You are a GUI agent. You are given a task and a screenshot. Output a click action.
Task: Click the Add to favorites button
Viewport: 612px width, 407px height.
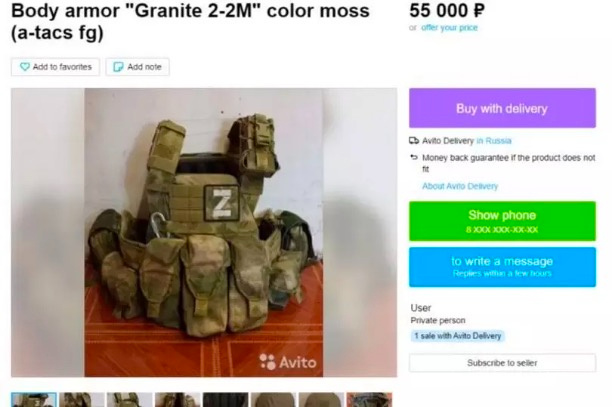[x=55, y=67]
